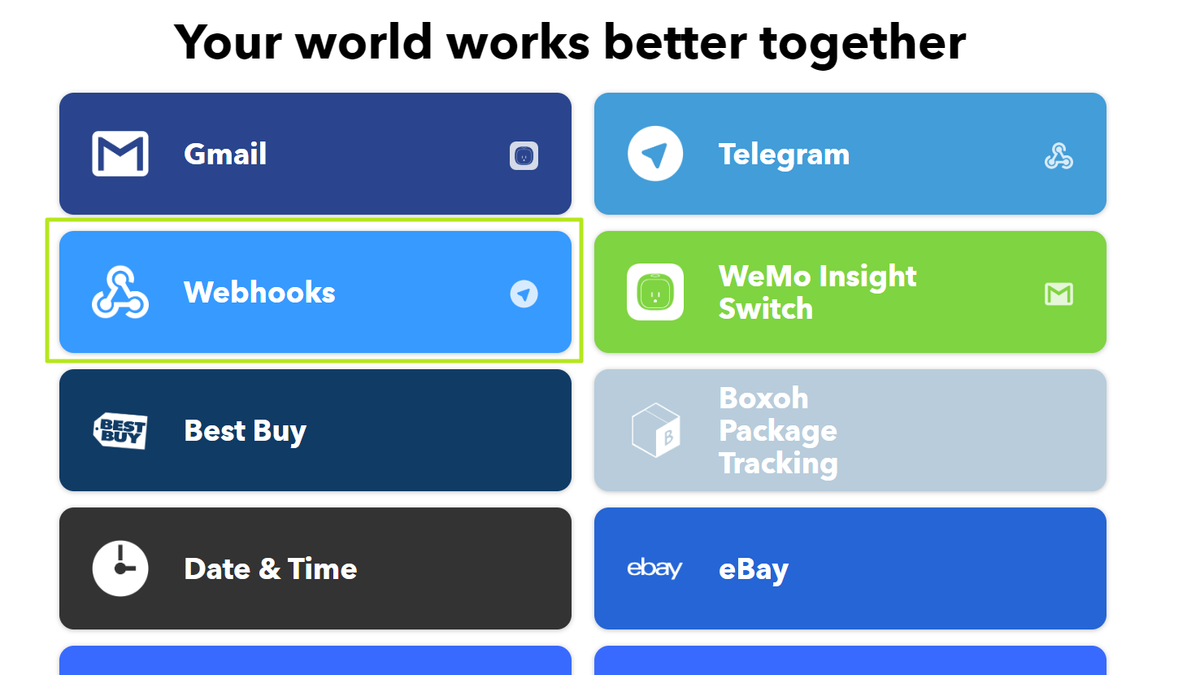Screen dimensions: 1200x675
Task: Click the small outlet icon on Gmail tile
Action: (524, 155)
